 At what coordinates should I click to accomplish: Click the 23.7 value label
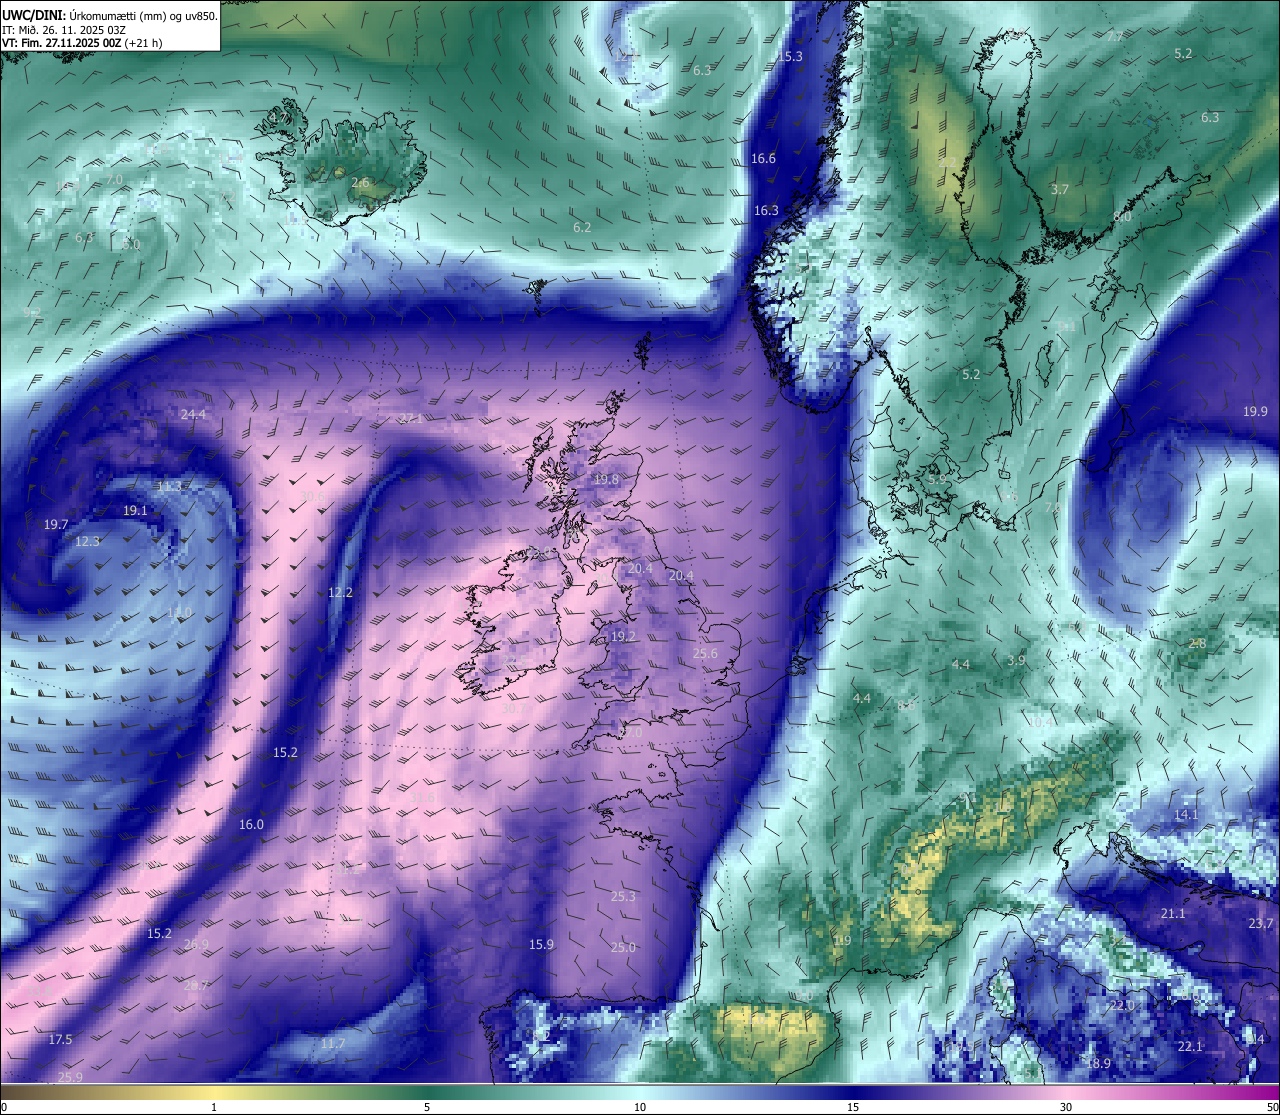point(1260,924)
